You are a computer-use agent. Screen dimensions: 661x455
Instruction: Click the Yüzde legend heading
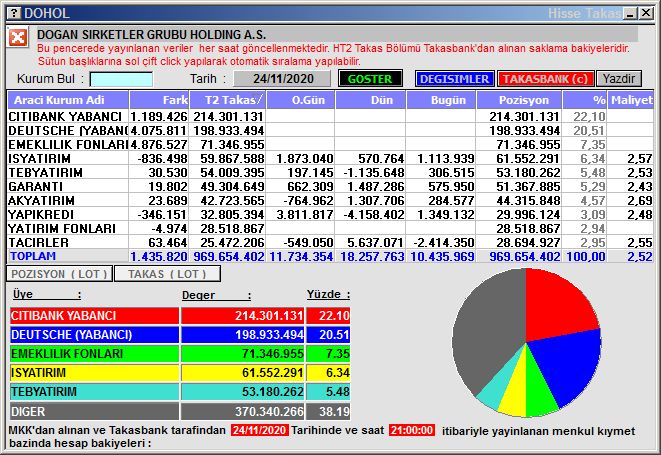(x=328, y=294)
